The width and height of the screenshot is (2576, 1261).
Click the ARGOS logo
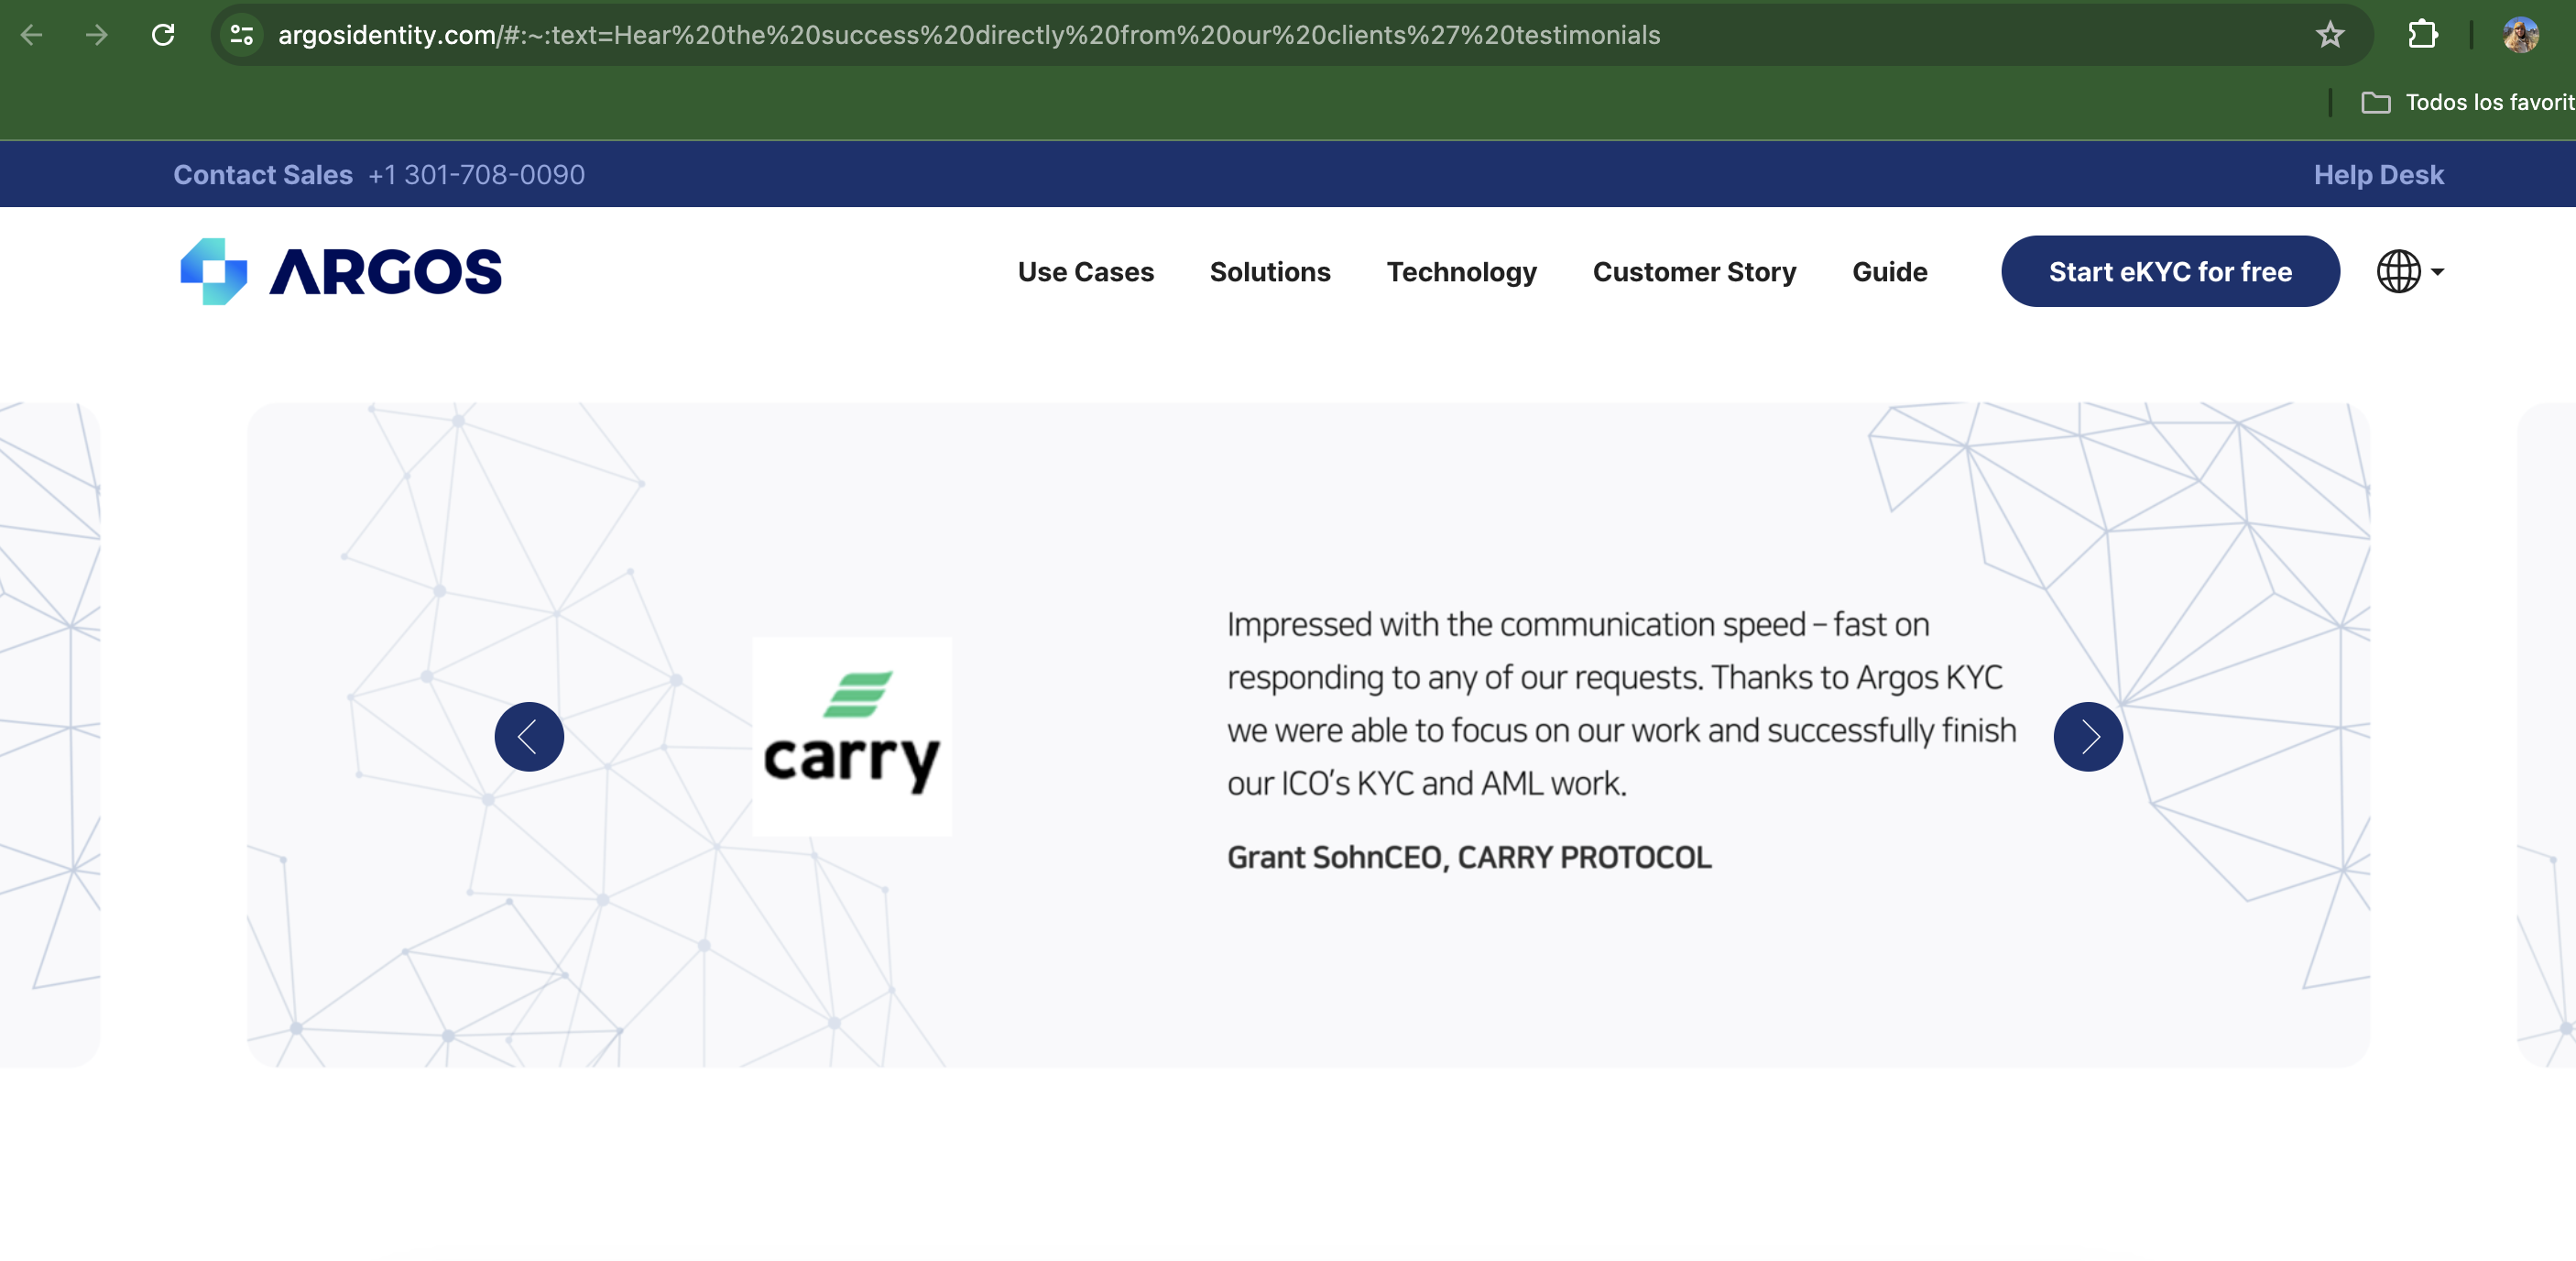(341, 271)
